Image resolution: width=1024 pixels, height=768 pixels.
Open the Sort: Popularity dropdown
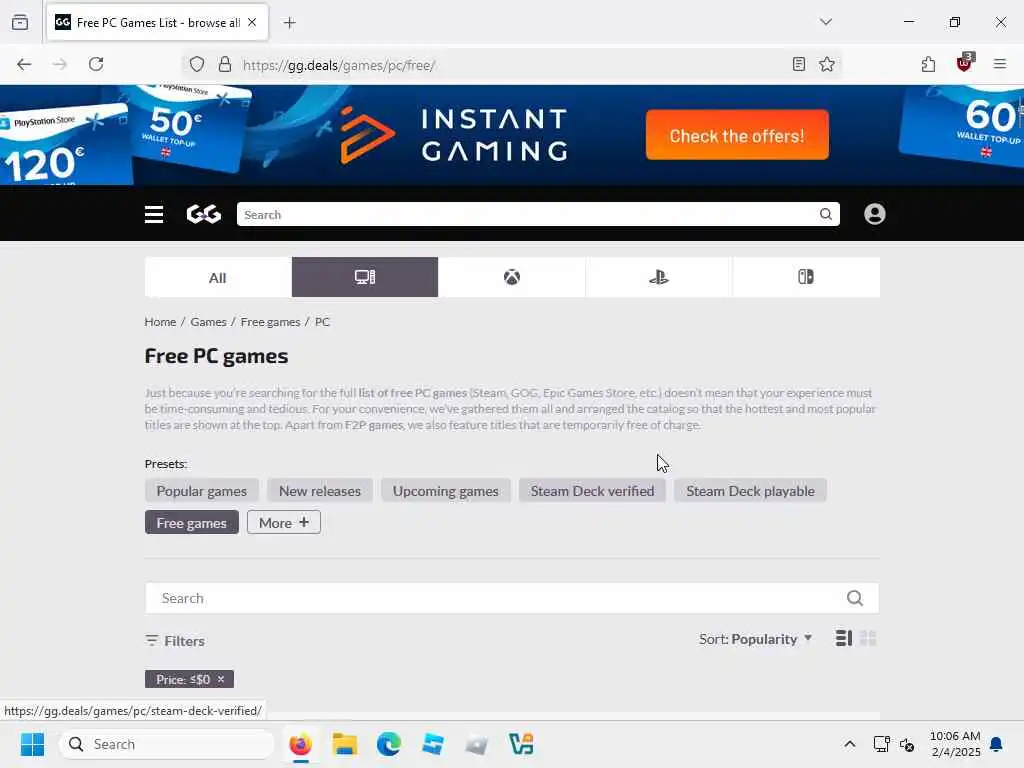pyautogui.click(x=756, y=639)
